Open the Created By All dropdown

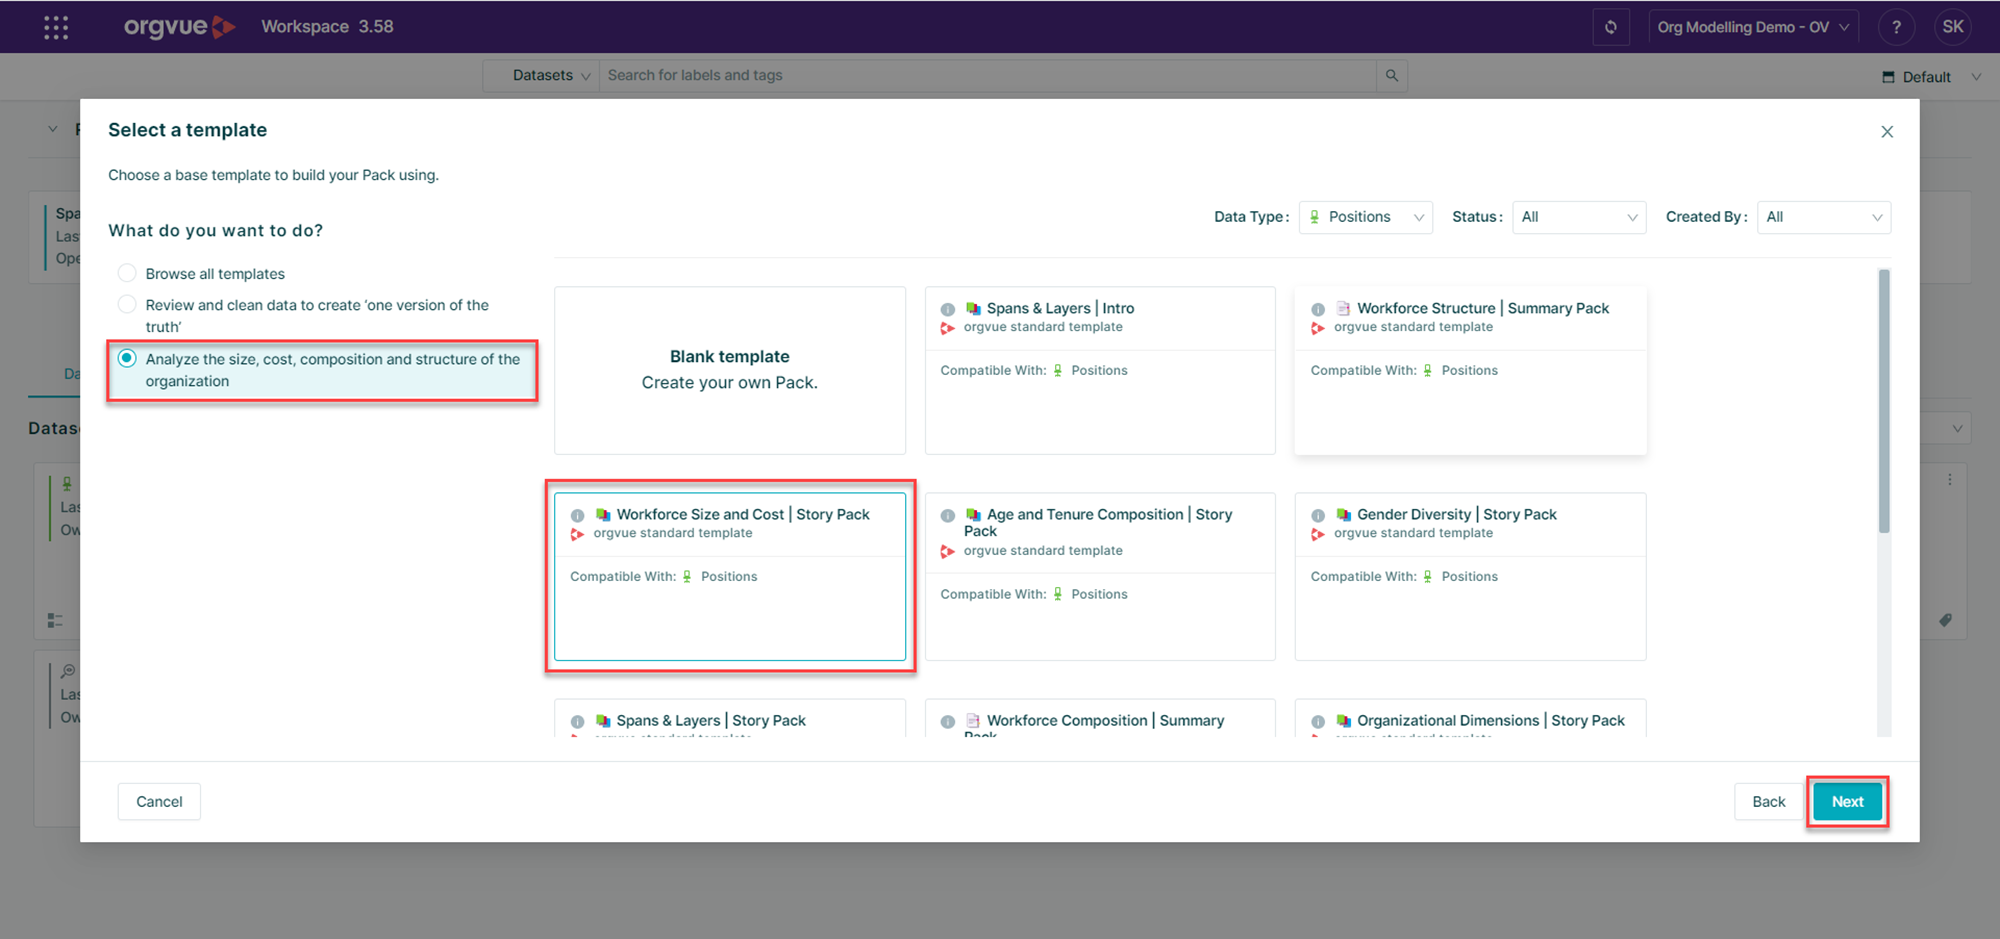[x=1824, y=217]
